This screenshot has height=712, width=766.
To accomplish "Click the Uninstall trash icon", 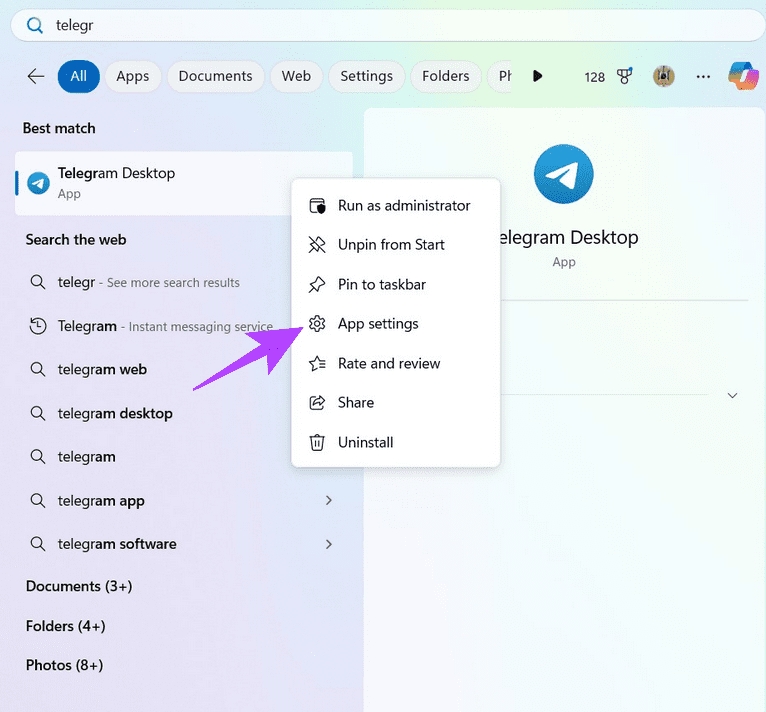I will click(317, 442).
